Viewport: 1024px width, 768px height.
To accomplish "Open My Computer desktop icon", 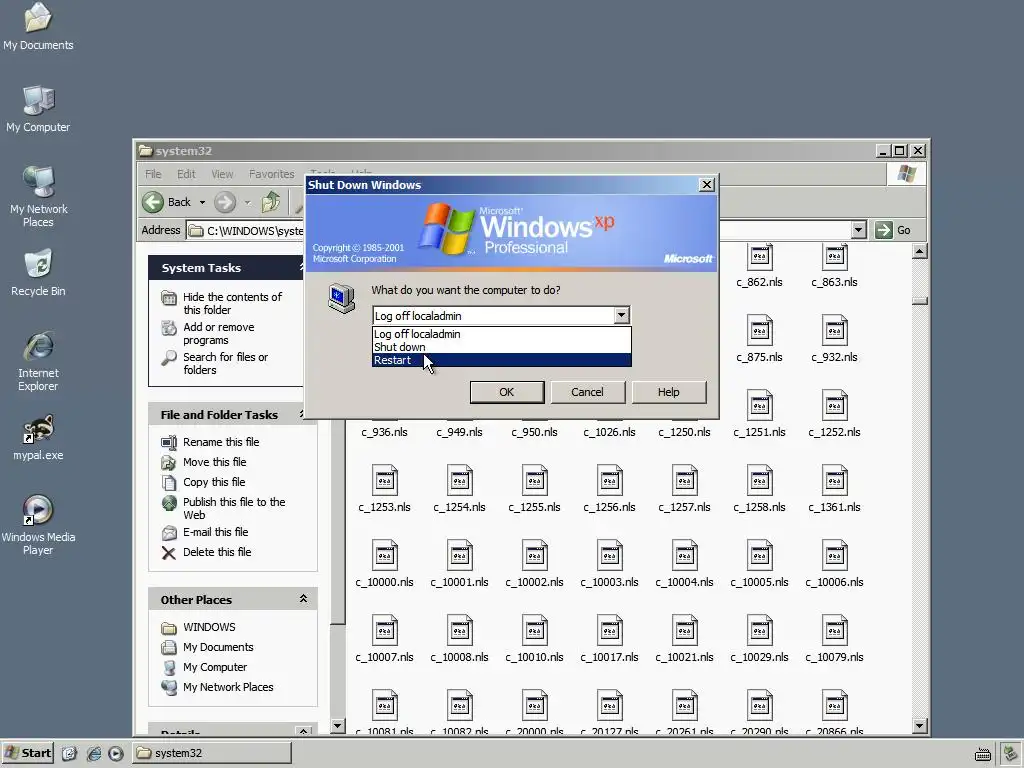I will (38, 109).
